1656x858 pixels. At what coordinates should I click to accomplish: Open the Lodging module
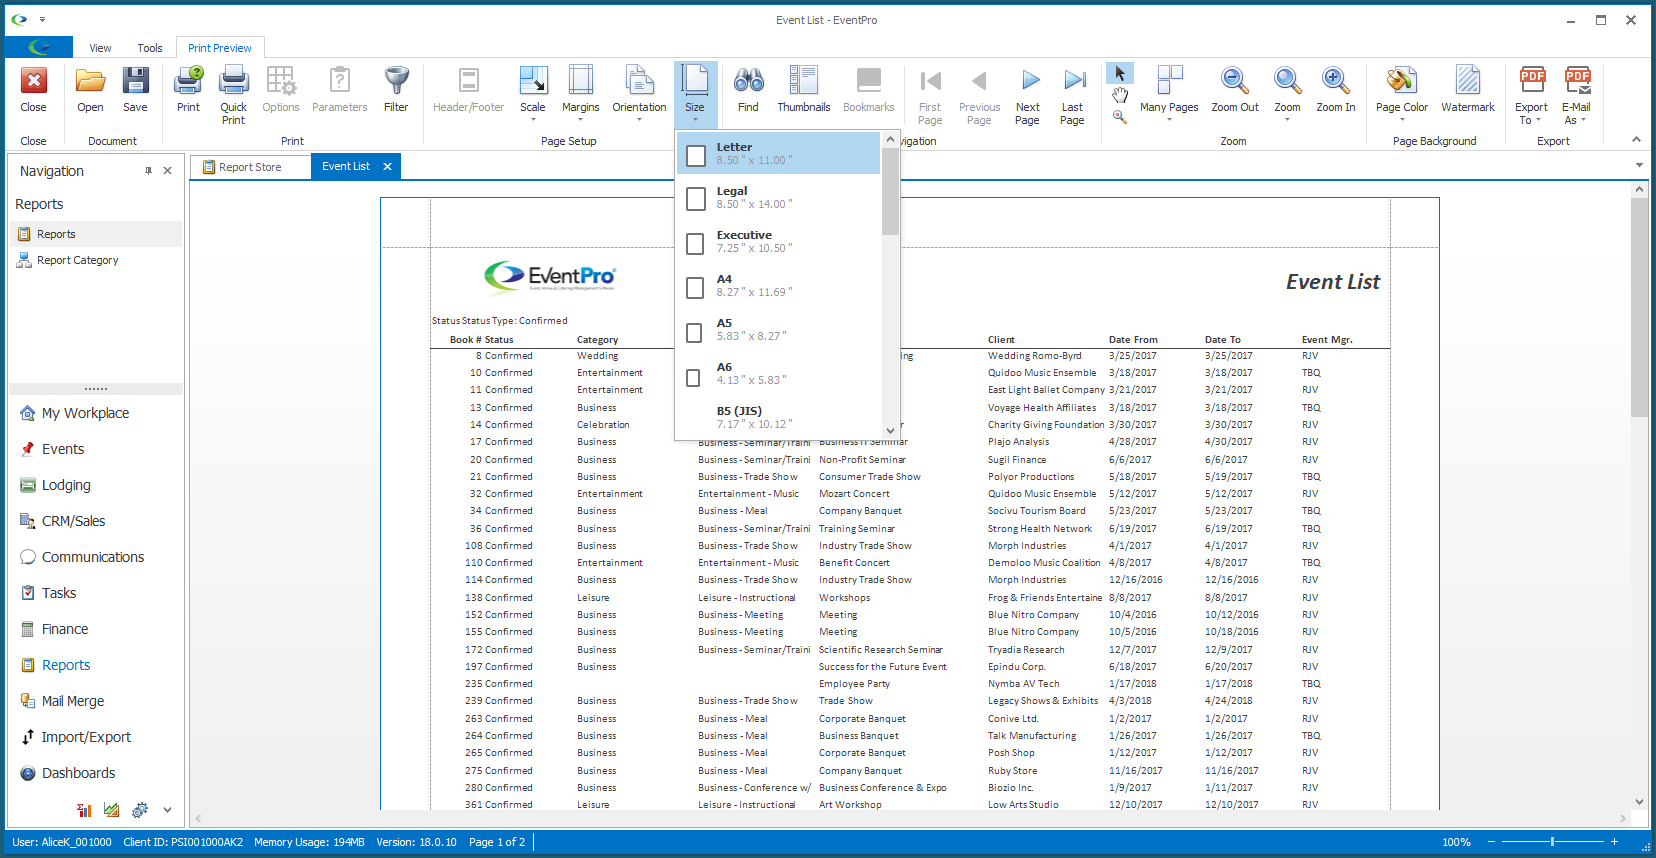[x=66, y=485]
